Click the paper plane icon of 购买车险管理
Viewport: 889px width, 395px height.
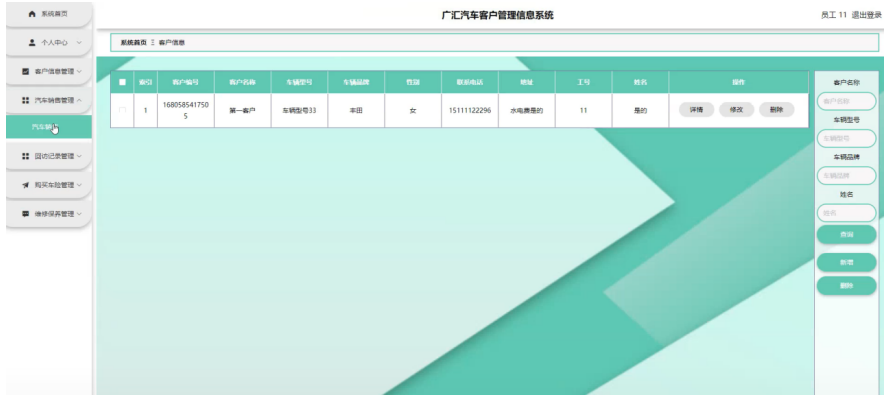pos(26,185)
